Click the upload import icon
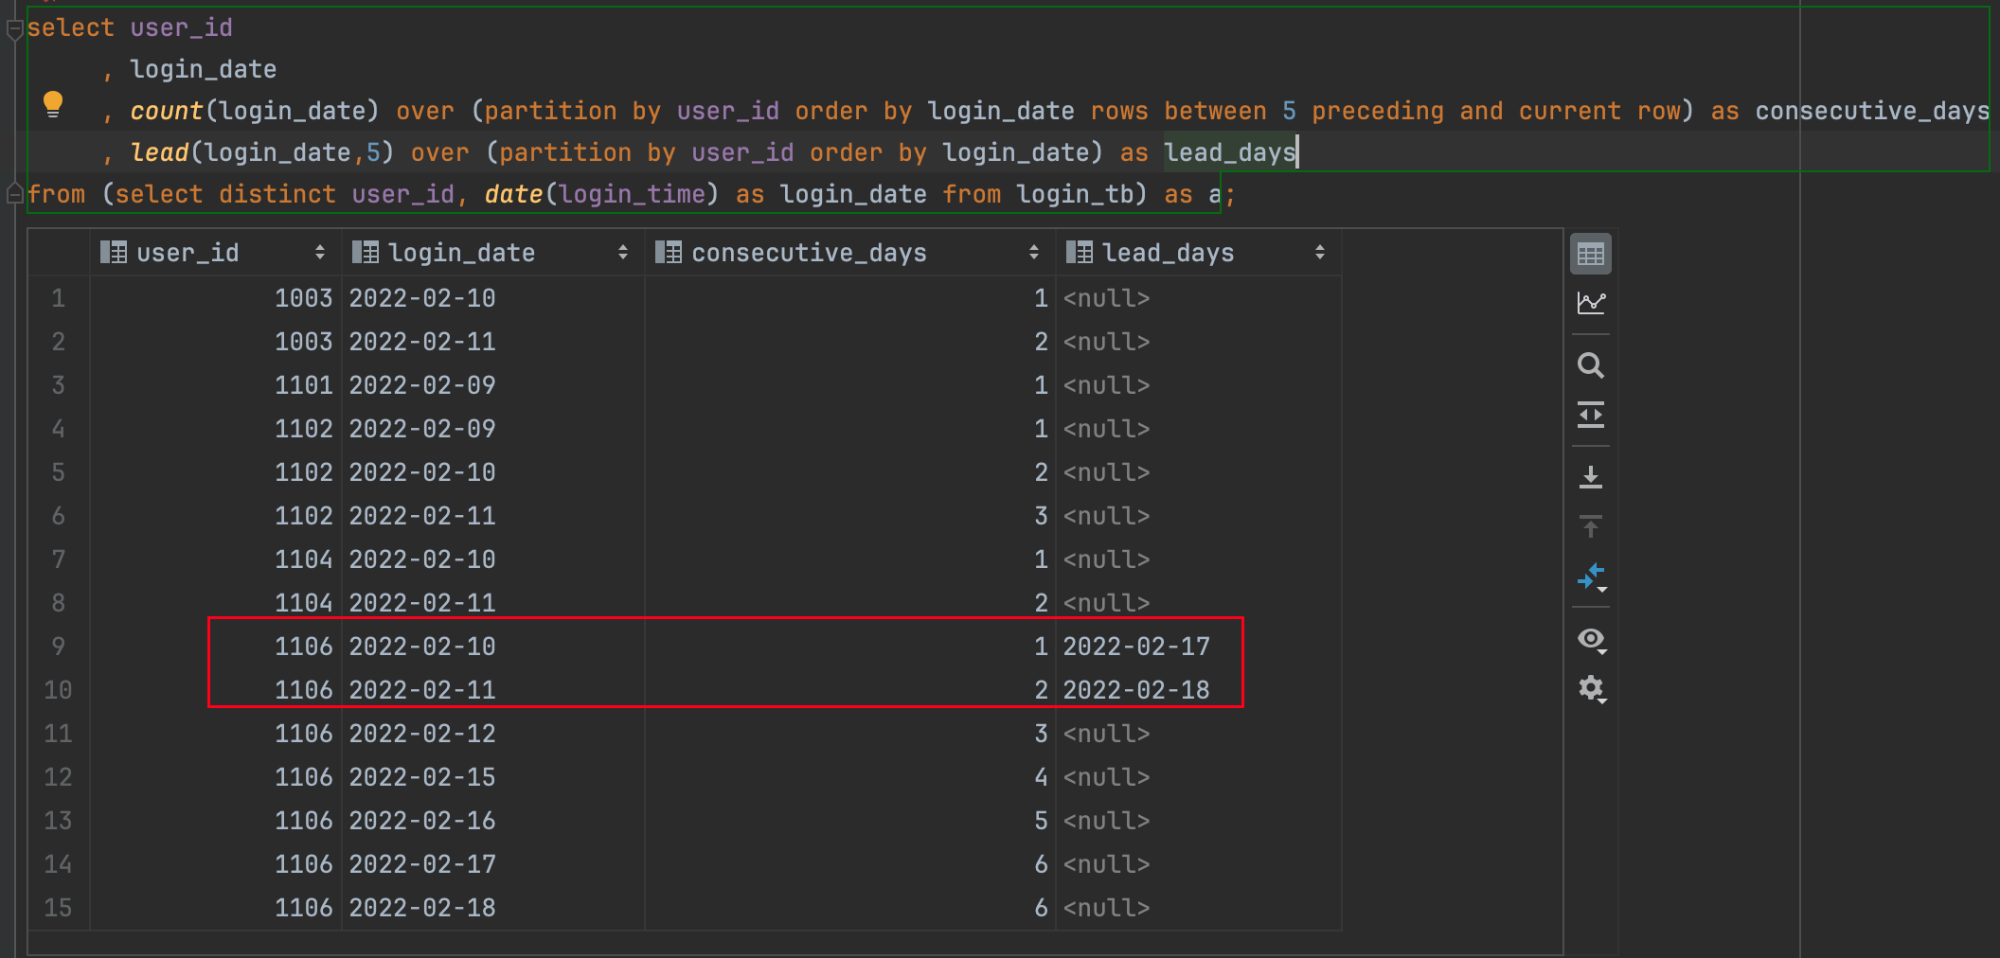 point(1590,527)
